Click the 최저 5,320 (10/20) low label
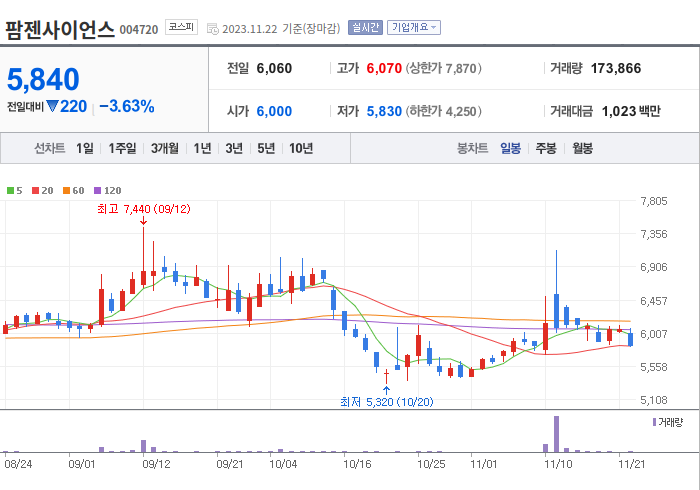700x490 pixels. pos(387,402)
